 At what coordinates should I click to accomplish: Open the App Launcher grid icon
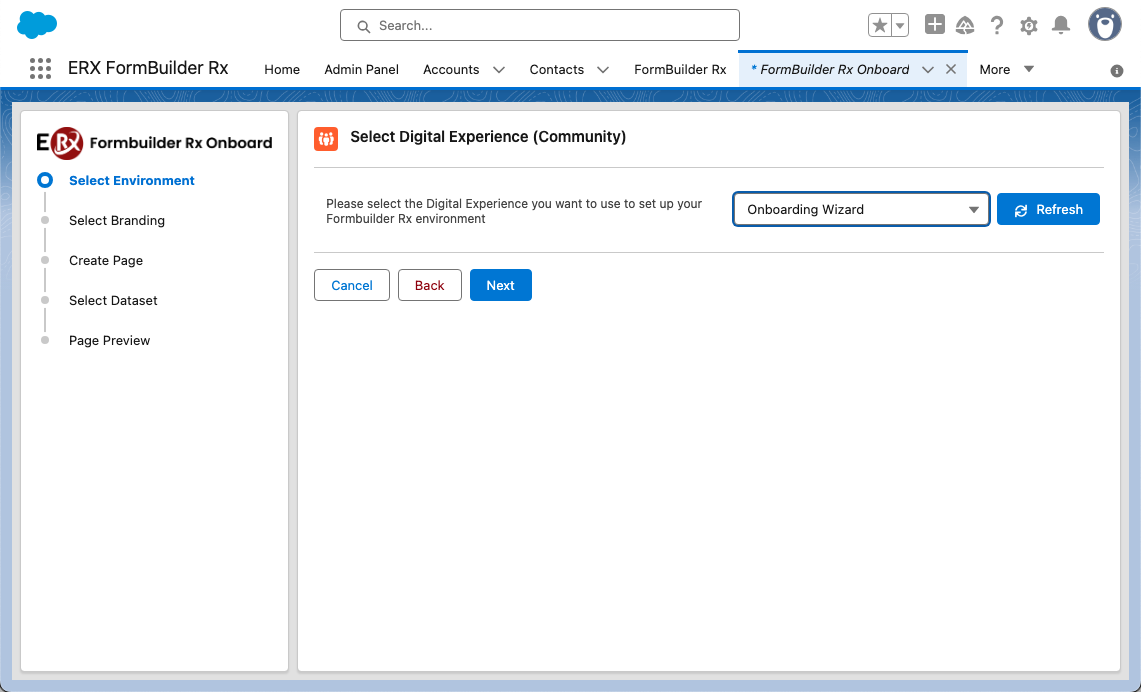(40, 69)
